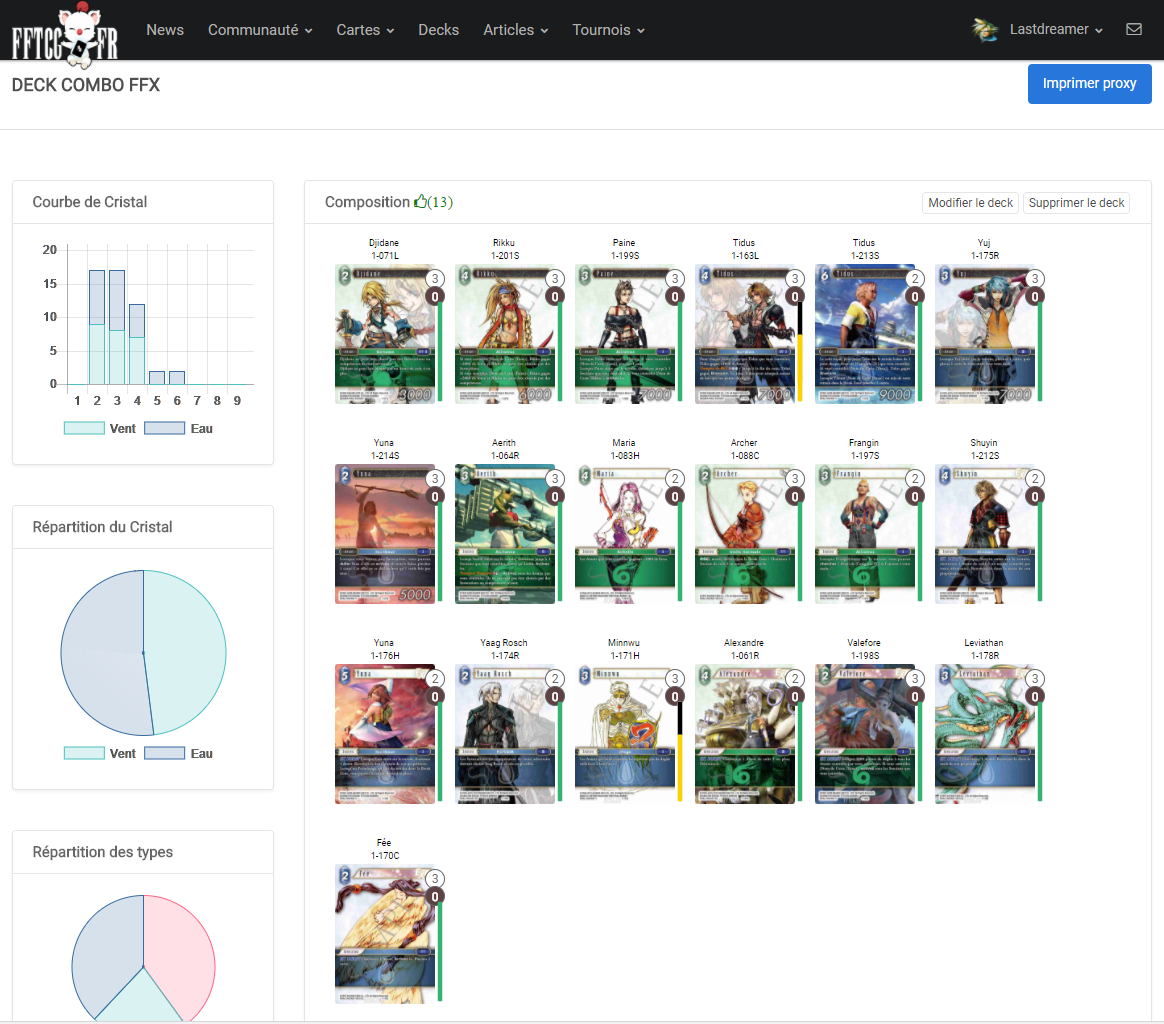Open the Frangin 1-197S card image
The image size is (1164, 1024).
(x=865, y=534)
